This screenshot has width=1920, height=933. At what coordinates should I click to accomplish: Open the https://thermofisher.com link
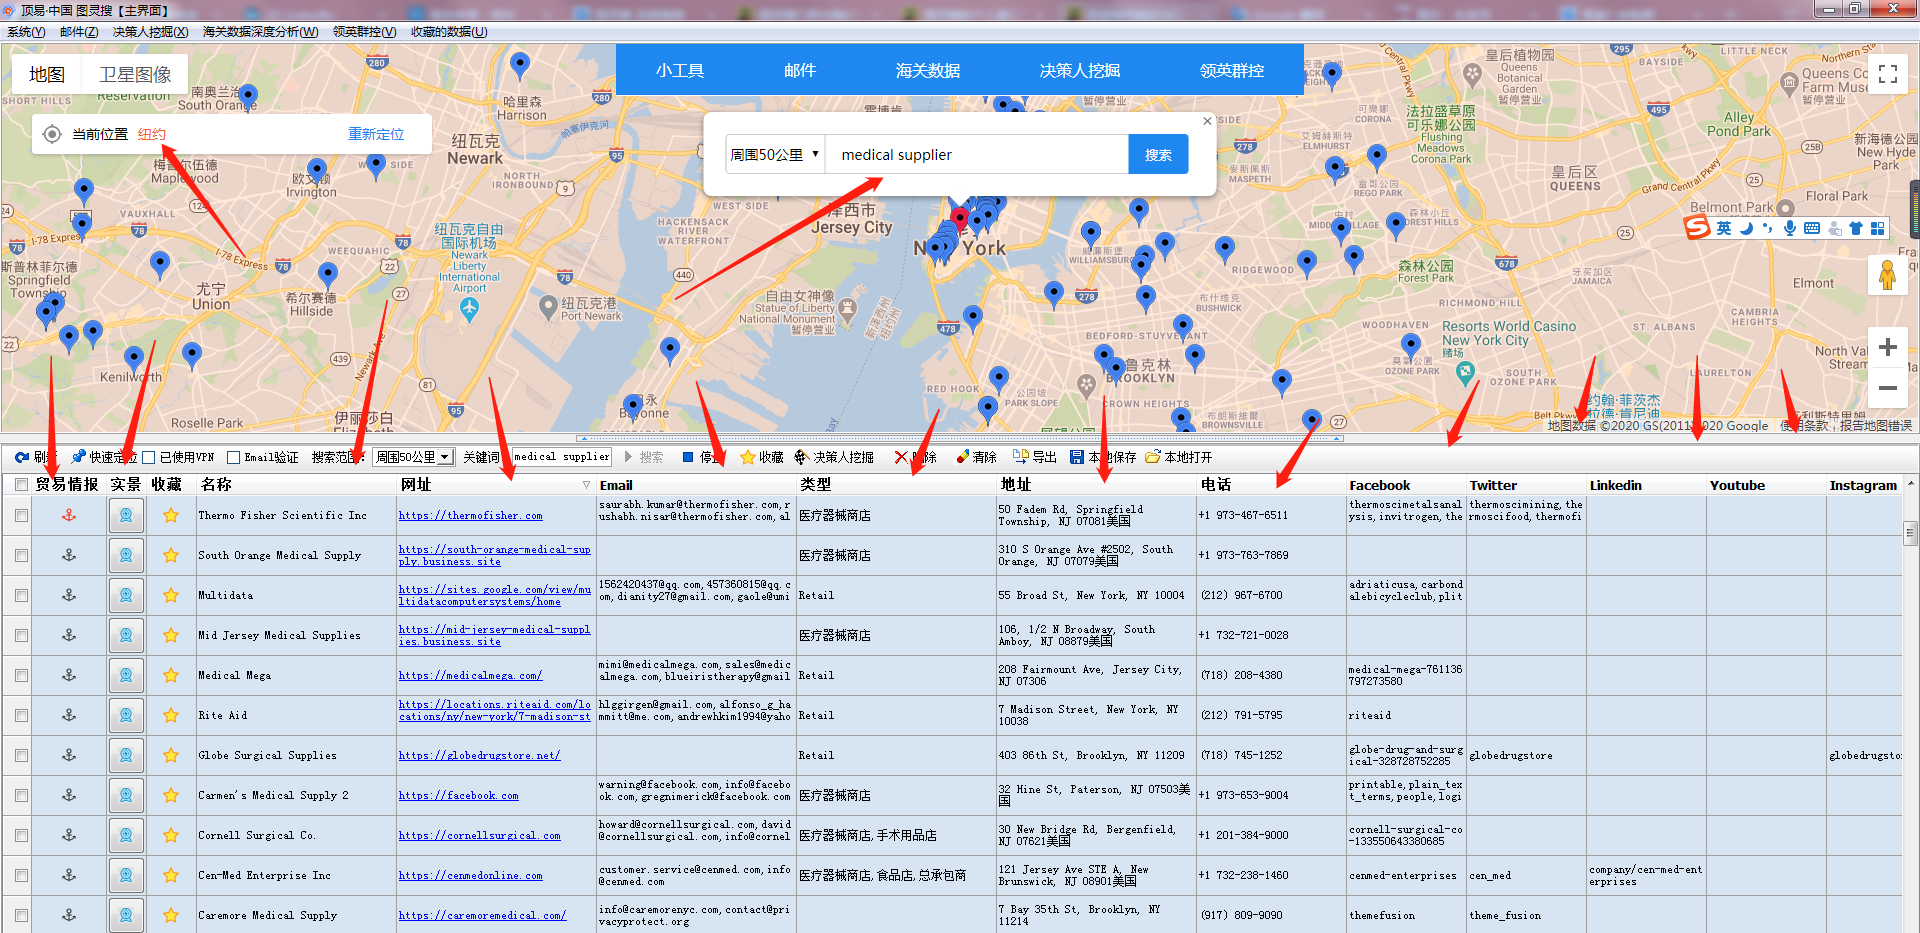471,516
